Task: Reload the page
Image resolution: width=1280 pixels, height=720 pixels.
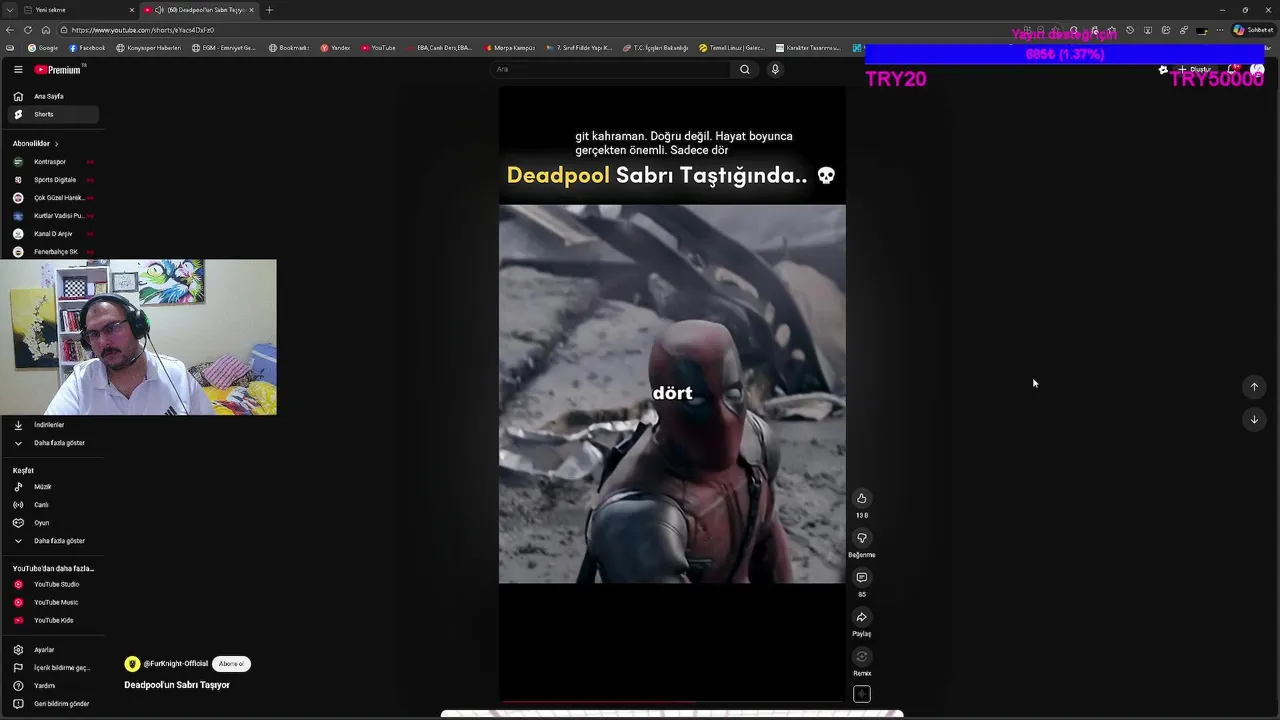Action: tap(28, 30)
